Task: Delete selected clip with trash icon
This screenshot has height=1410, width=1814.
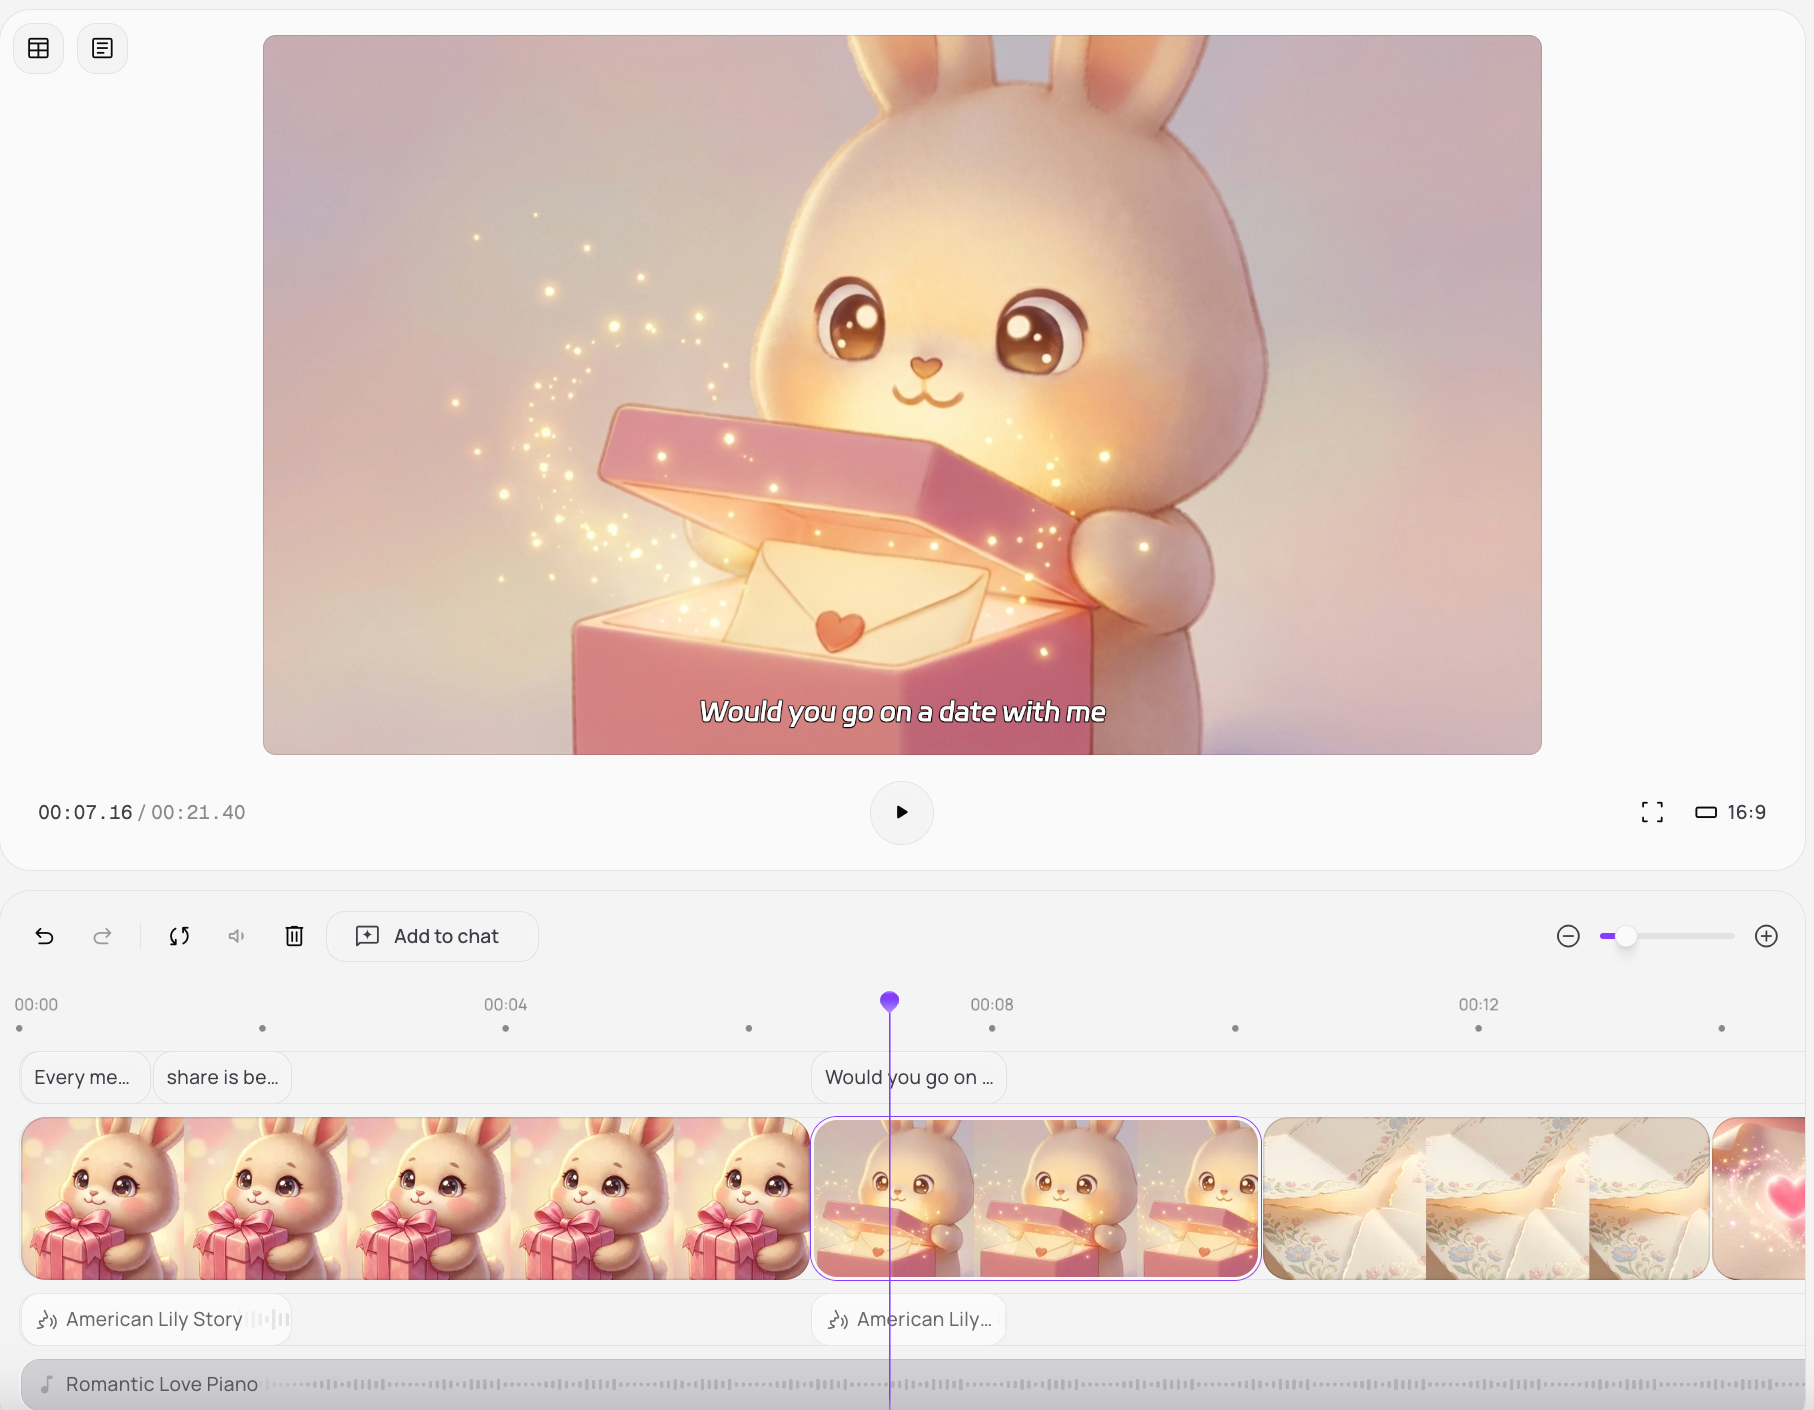Action: (294, 936)
